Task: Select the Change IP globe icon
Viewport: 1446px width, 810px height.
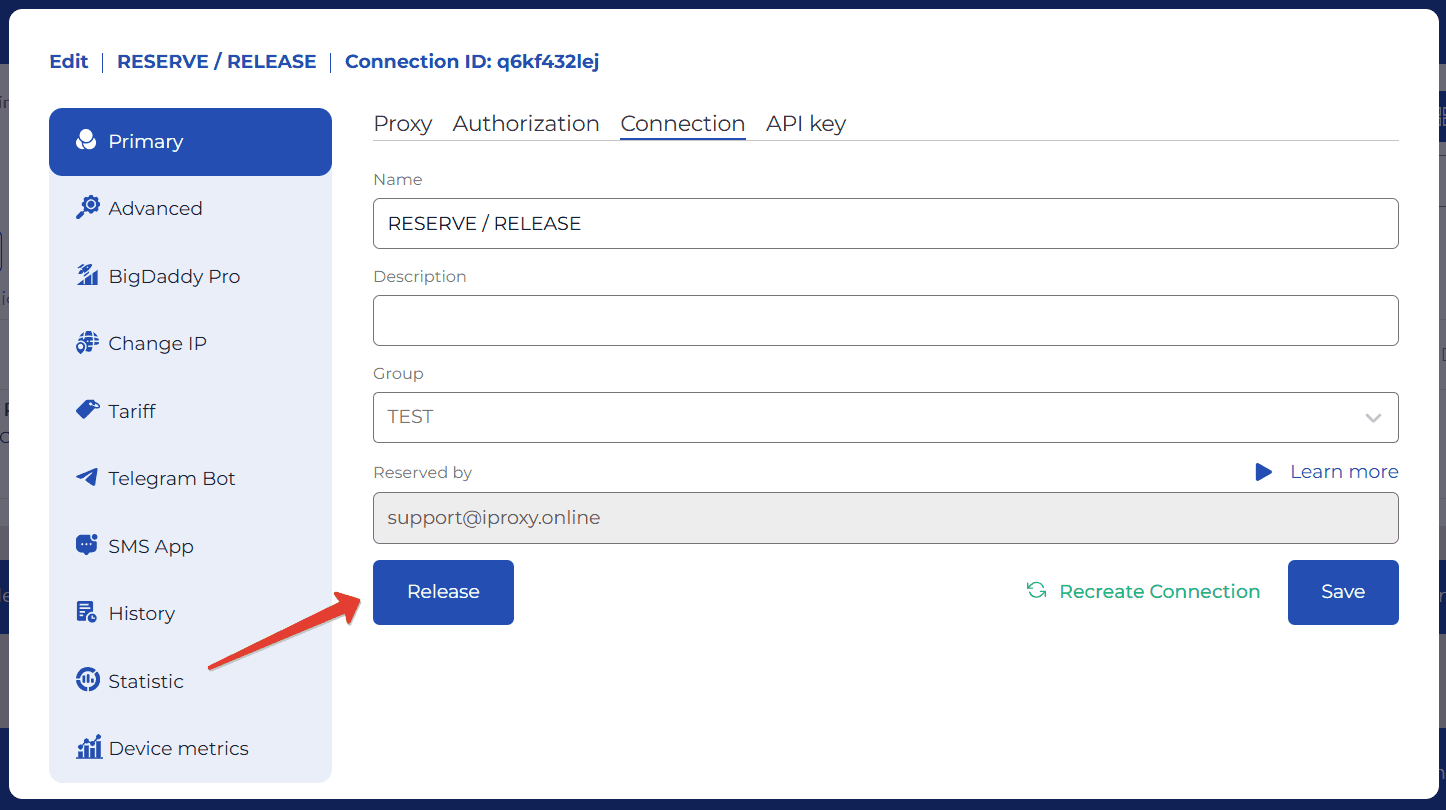Action: pyautogui.click(x=88, y=343)
